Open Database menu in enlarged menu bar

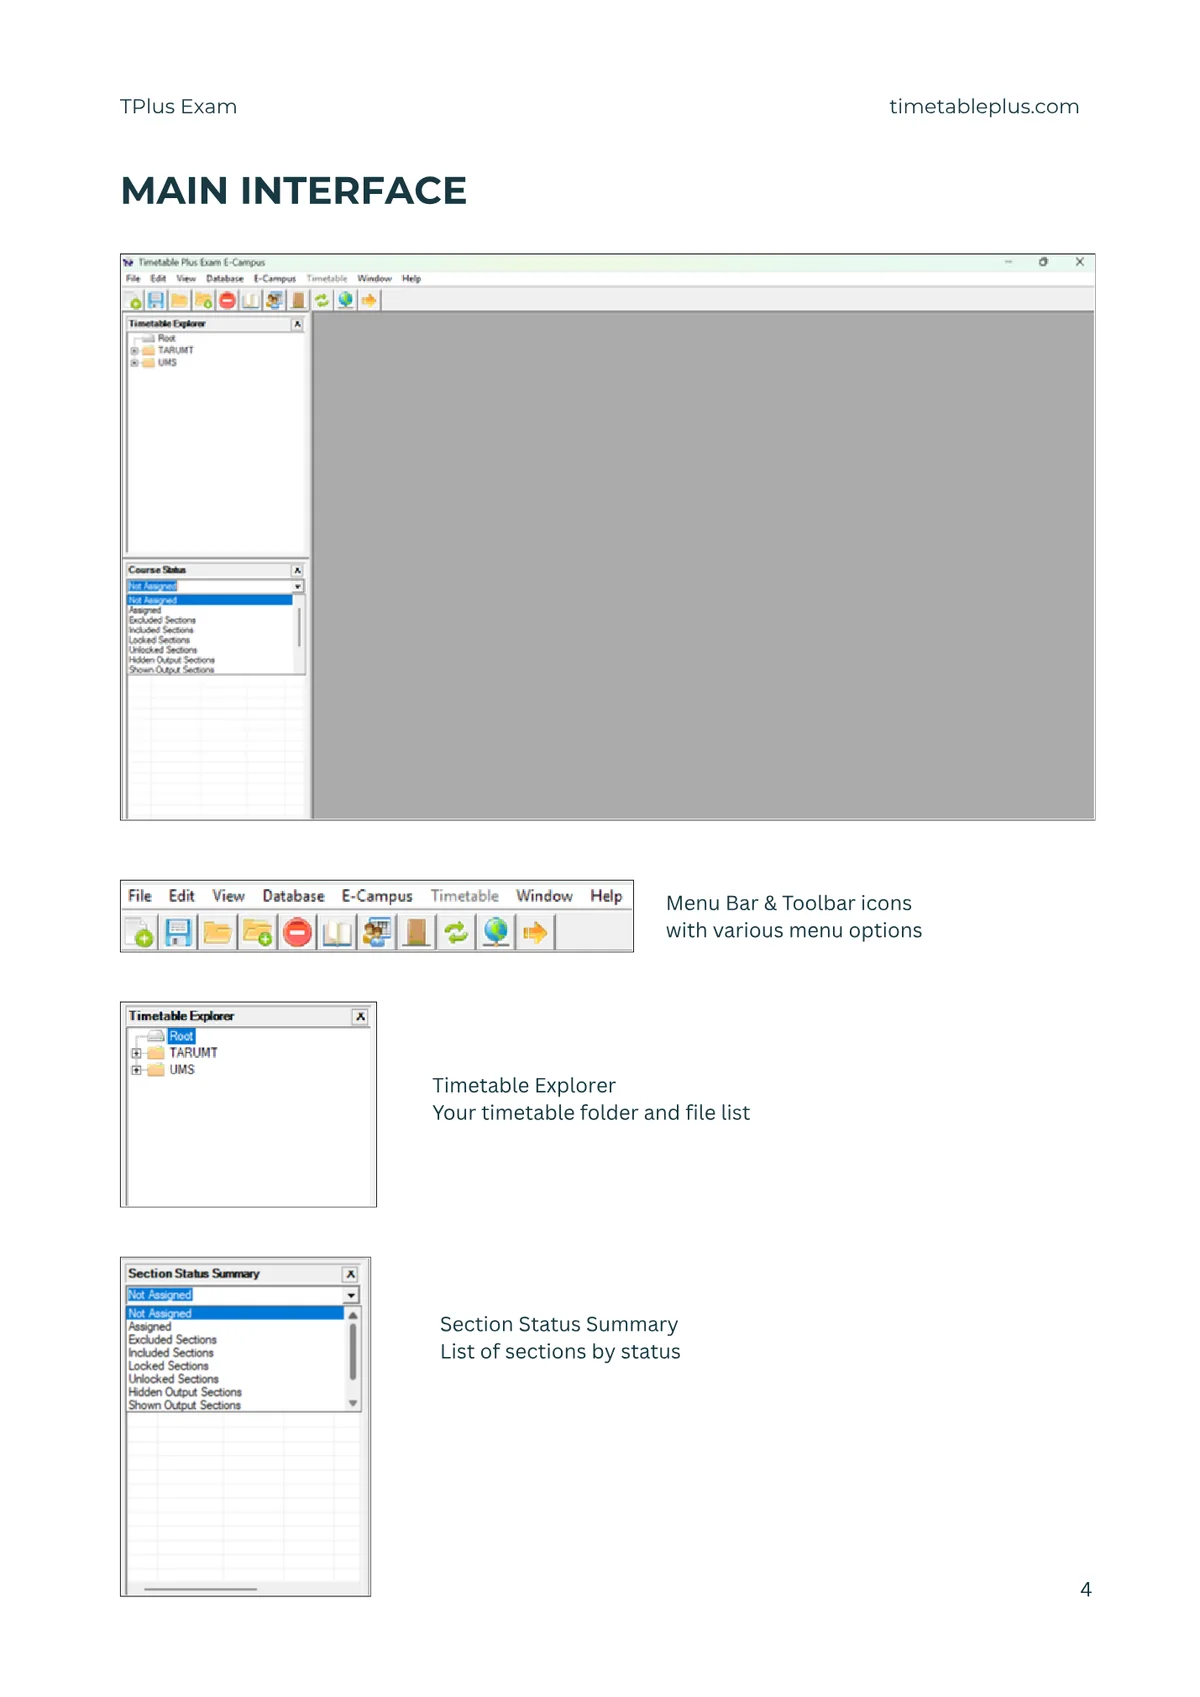293,896
